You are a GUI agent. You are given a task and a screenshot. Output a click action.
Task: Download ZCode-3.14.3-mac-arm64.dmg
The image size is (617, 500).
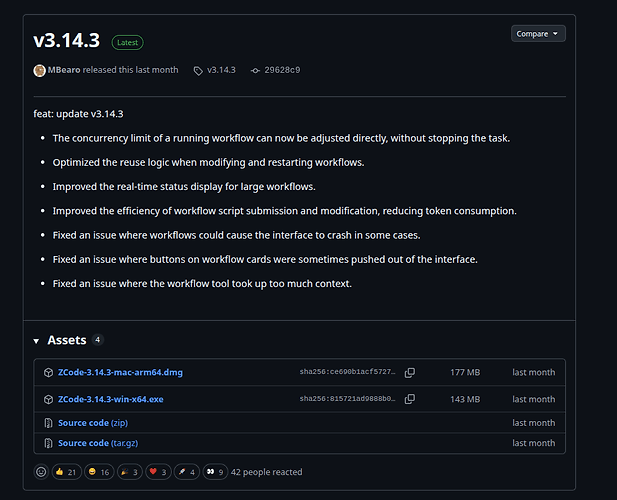click(x=120, y=372)
